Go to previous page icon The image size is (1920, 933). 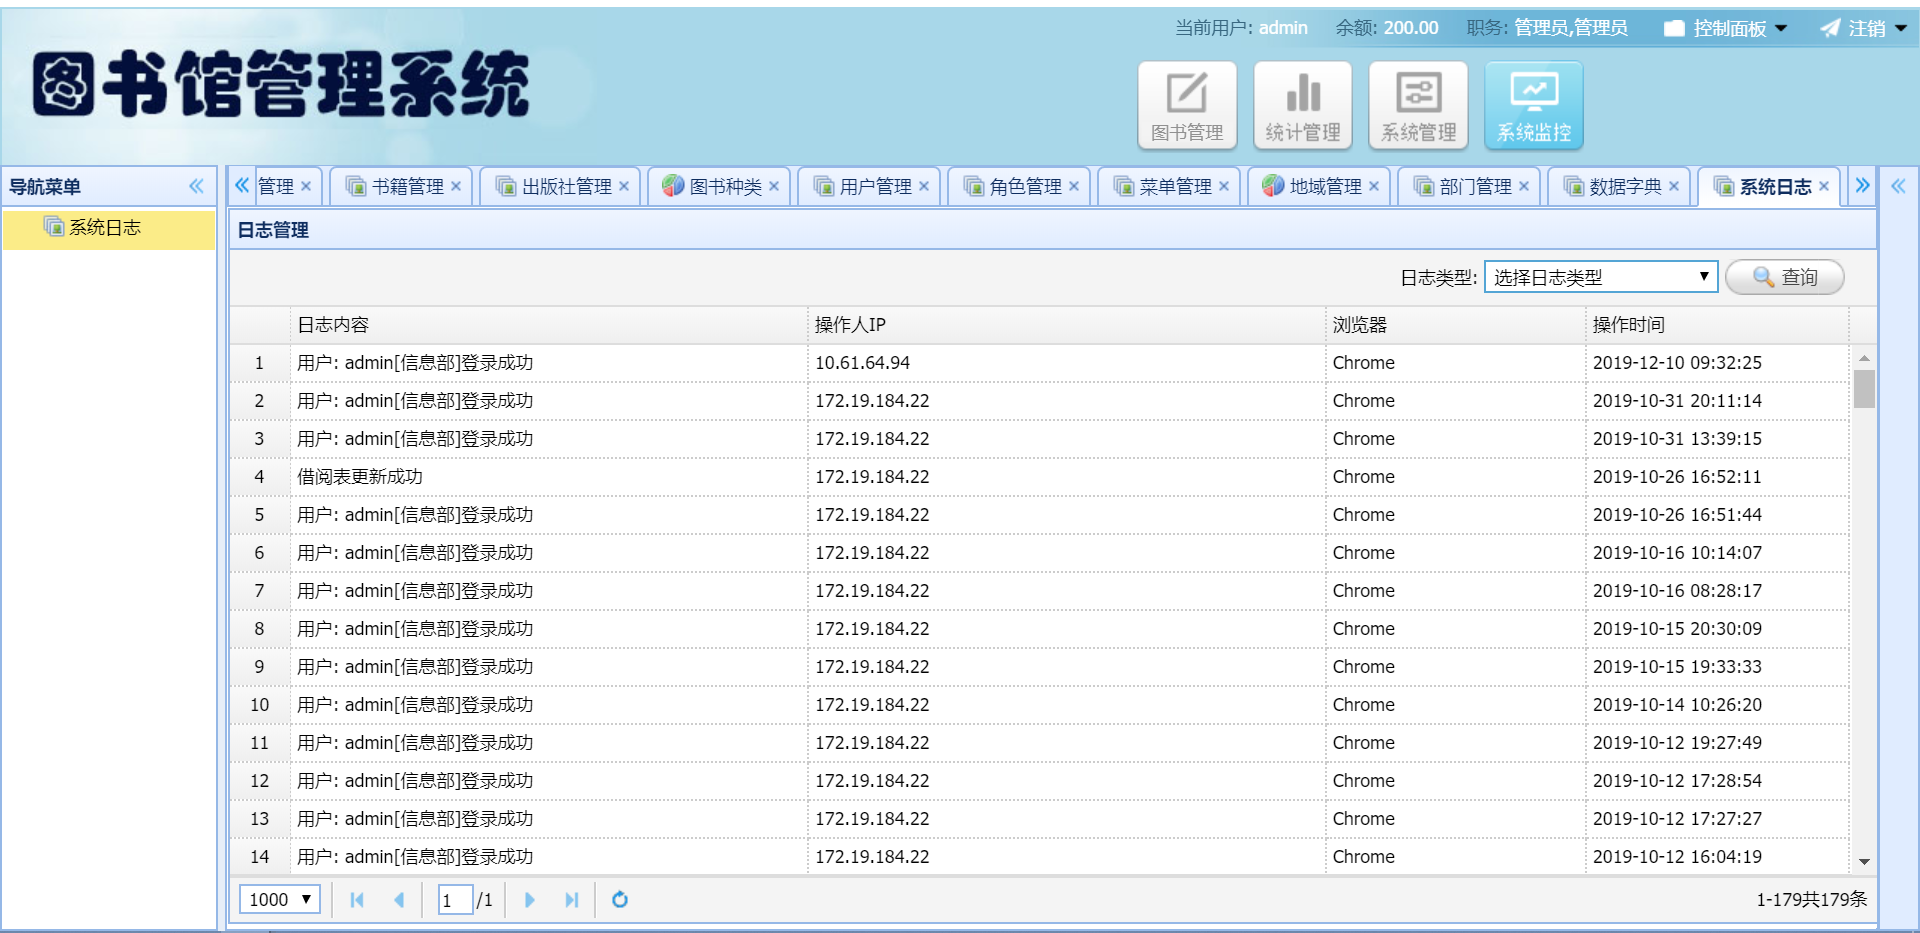click(399, 900)
